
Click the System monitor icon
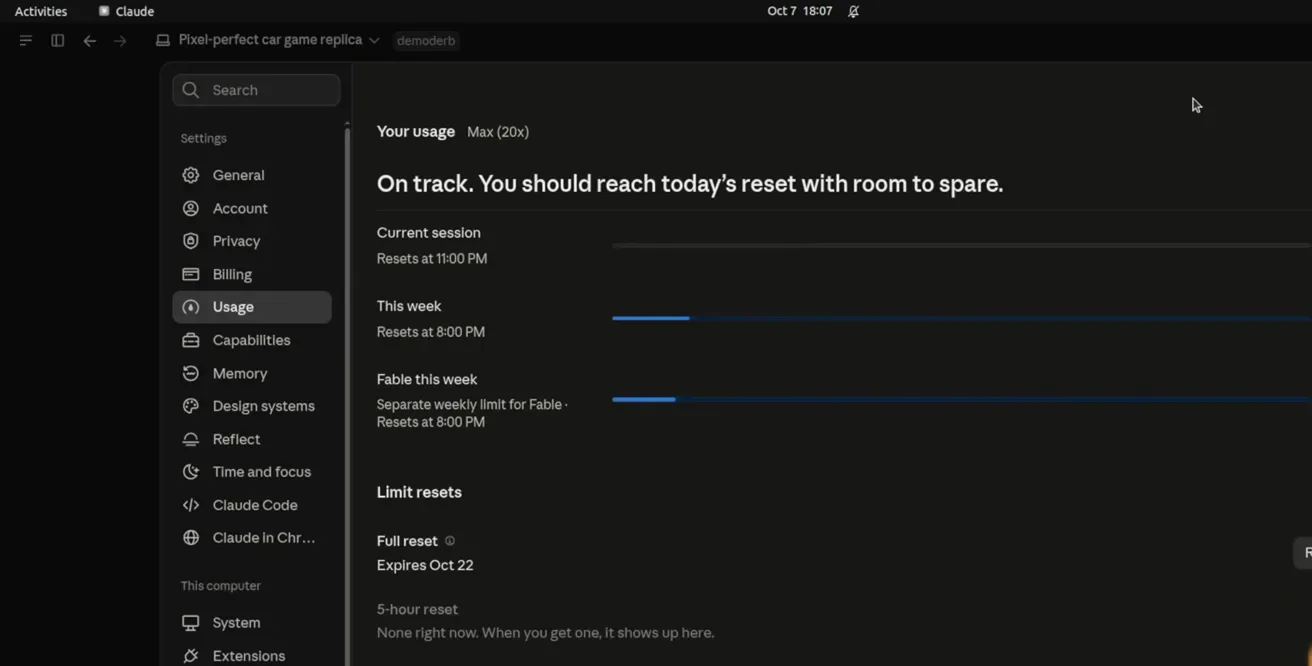190,623
